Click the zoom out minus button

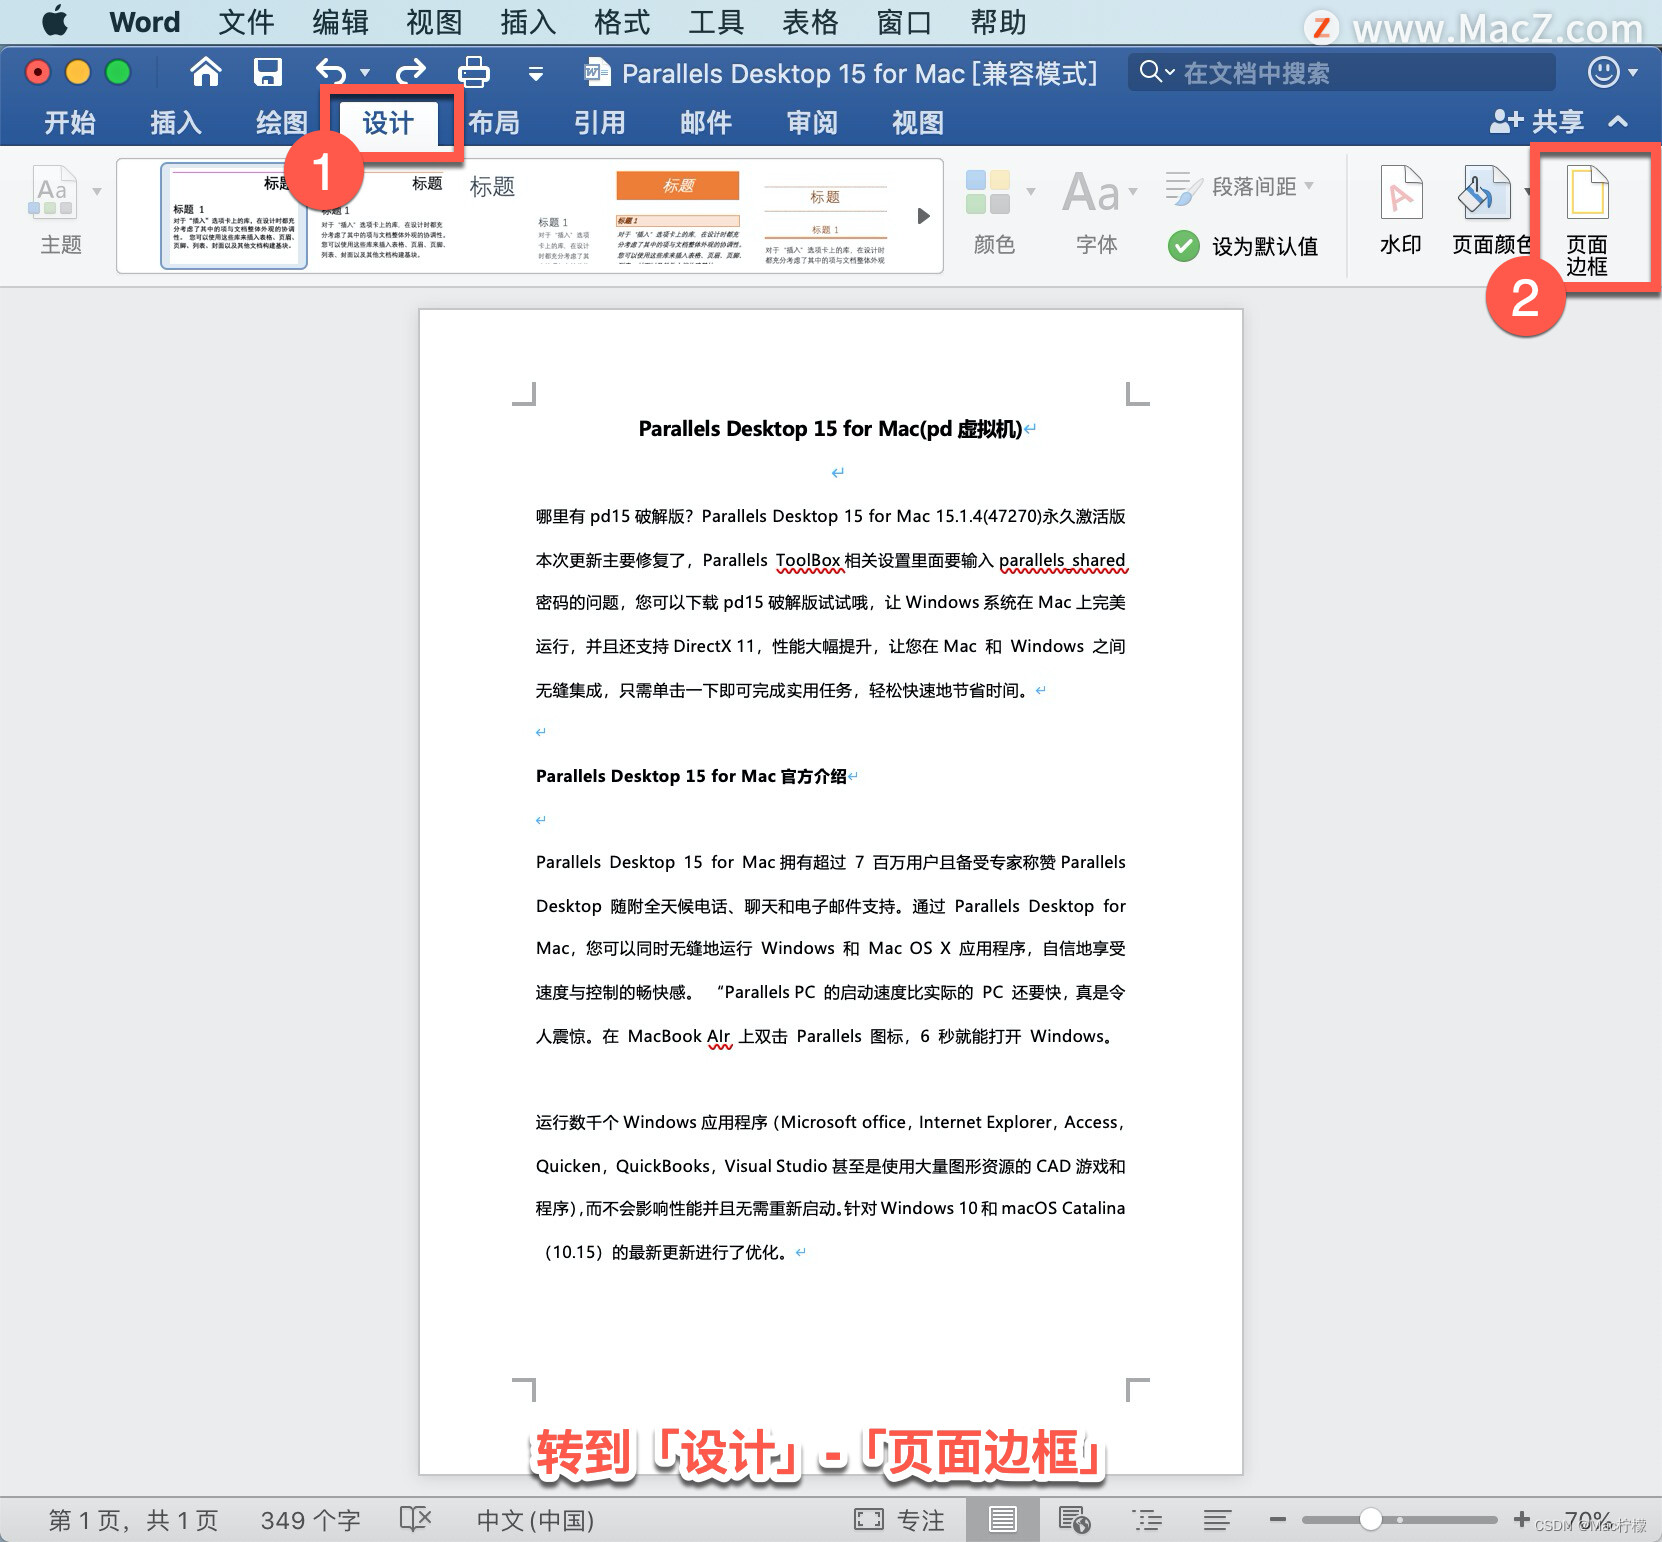(1277, 1520)
